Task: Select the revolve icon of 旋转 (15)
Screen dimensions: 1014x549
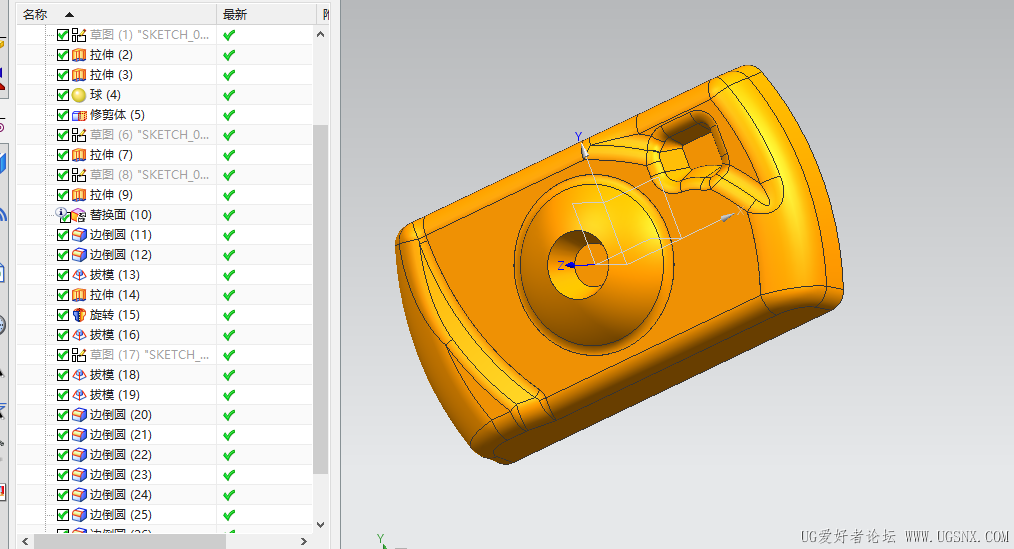Action: click(79, 315)
